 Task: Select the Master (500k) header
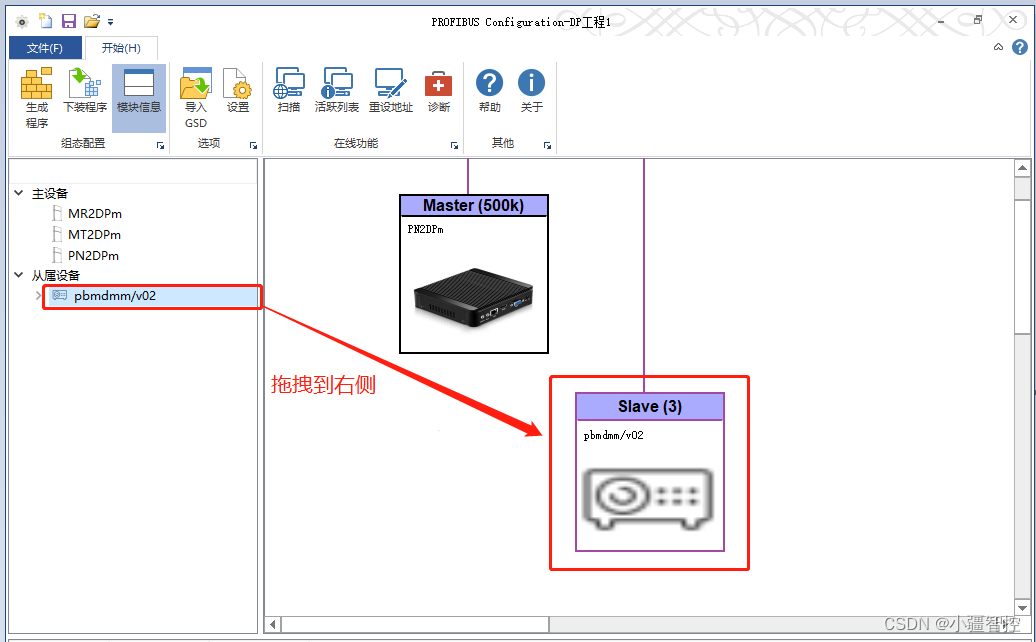click(474, 205)
